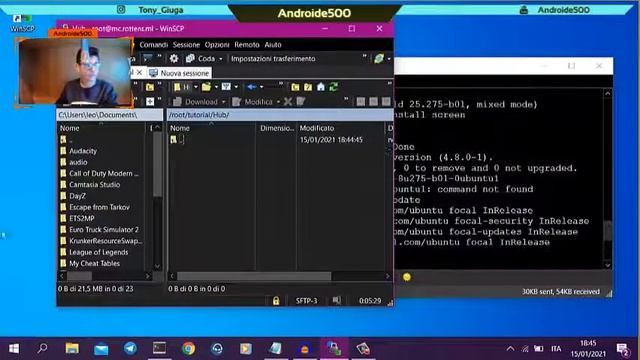Click the yellow smiley icon below terminal
This screenshot has width=640, height=360.
point(407,277)
